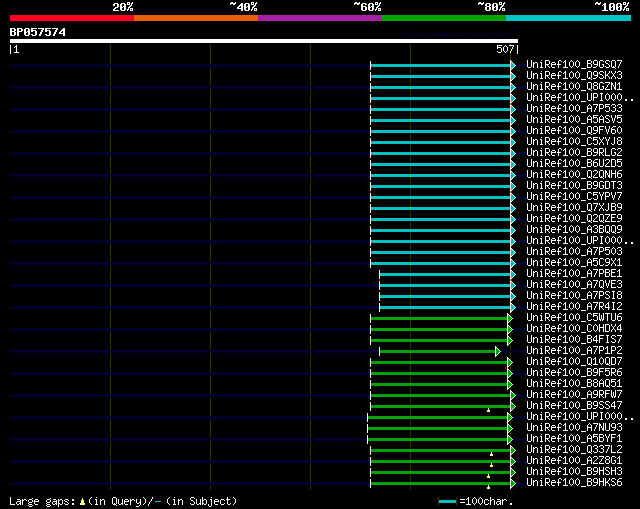This screenshot has width=640, height=509.
Task: Select the UniRef100_B9HKS6 label
Action: (574, 483)
